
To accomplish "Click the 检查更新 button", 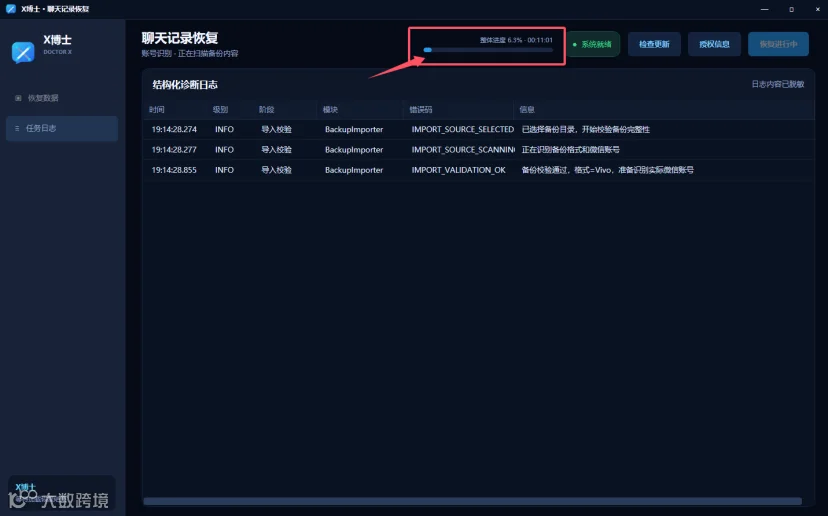I will pyautogui.click(x=654, y=44).
